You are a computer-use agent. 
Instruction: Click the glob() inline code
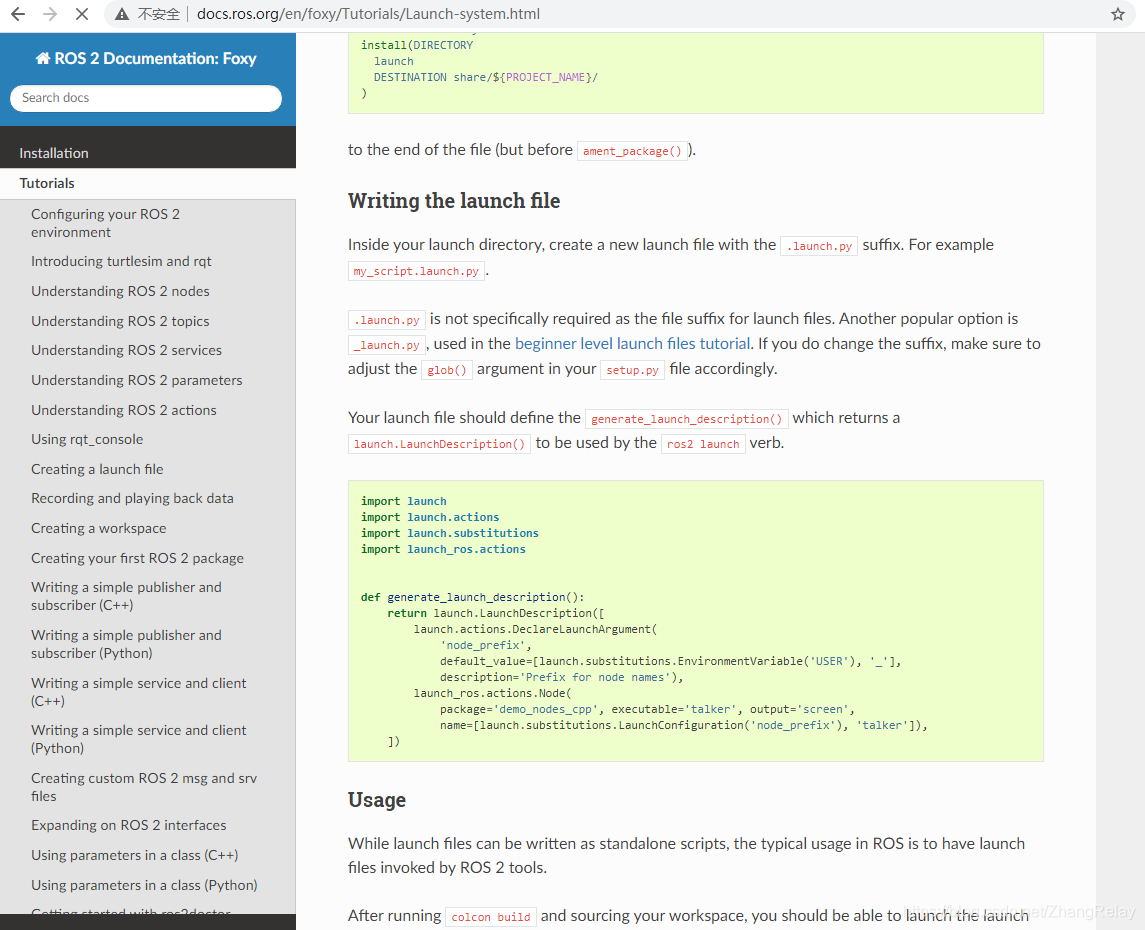(x=447, y=370)
